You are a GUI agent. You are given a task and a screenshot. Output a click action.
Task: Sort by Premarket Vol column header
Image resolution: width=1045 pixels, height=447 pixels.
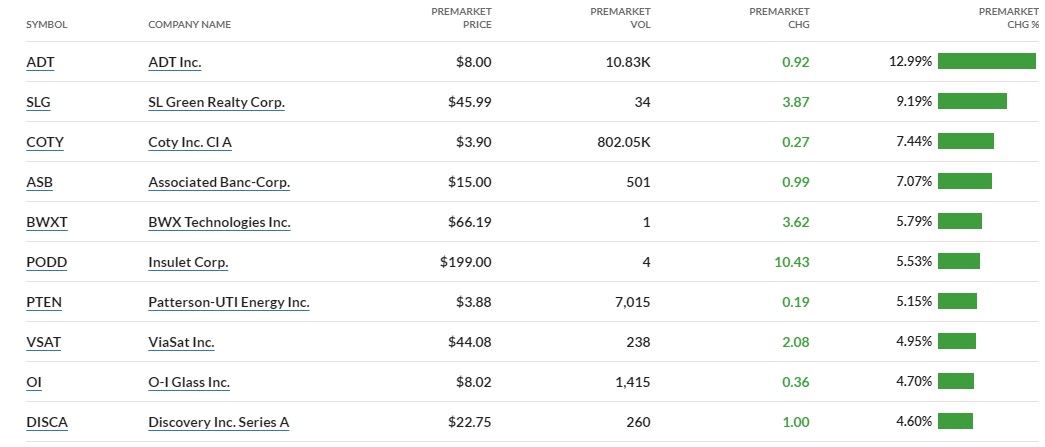point(620,18)
